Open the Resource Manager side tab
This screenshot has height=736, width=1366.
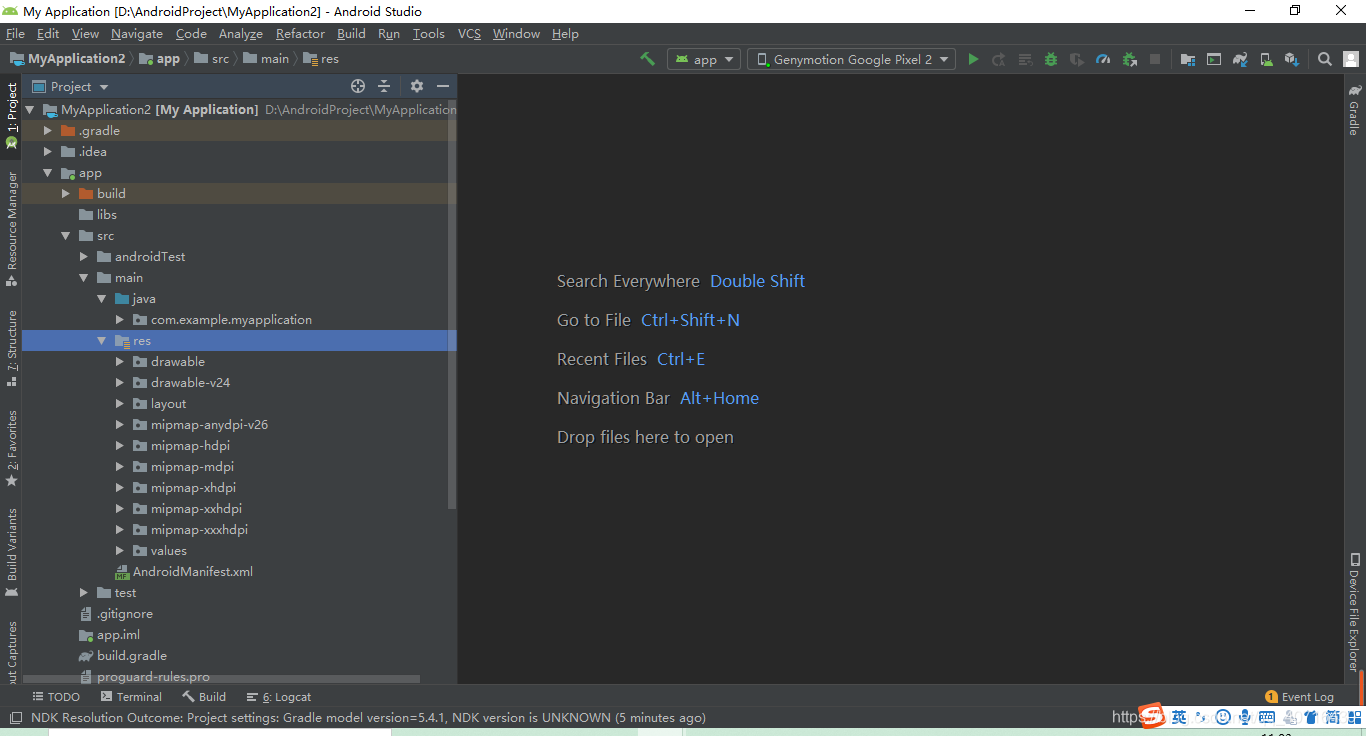[x=12, y=228]
